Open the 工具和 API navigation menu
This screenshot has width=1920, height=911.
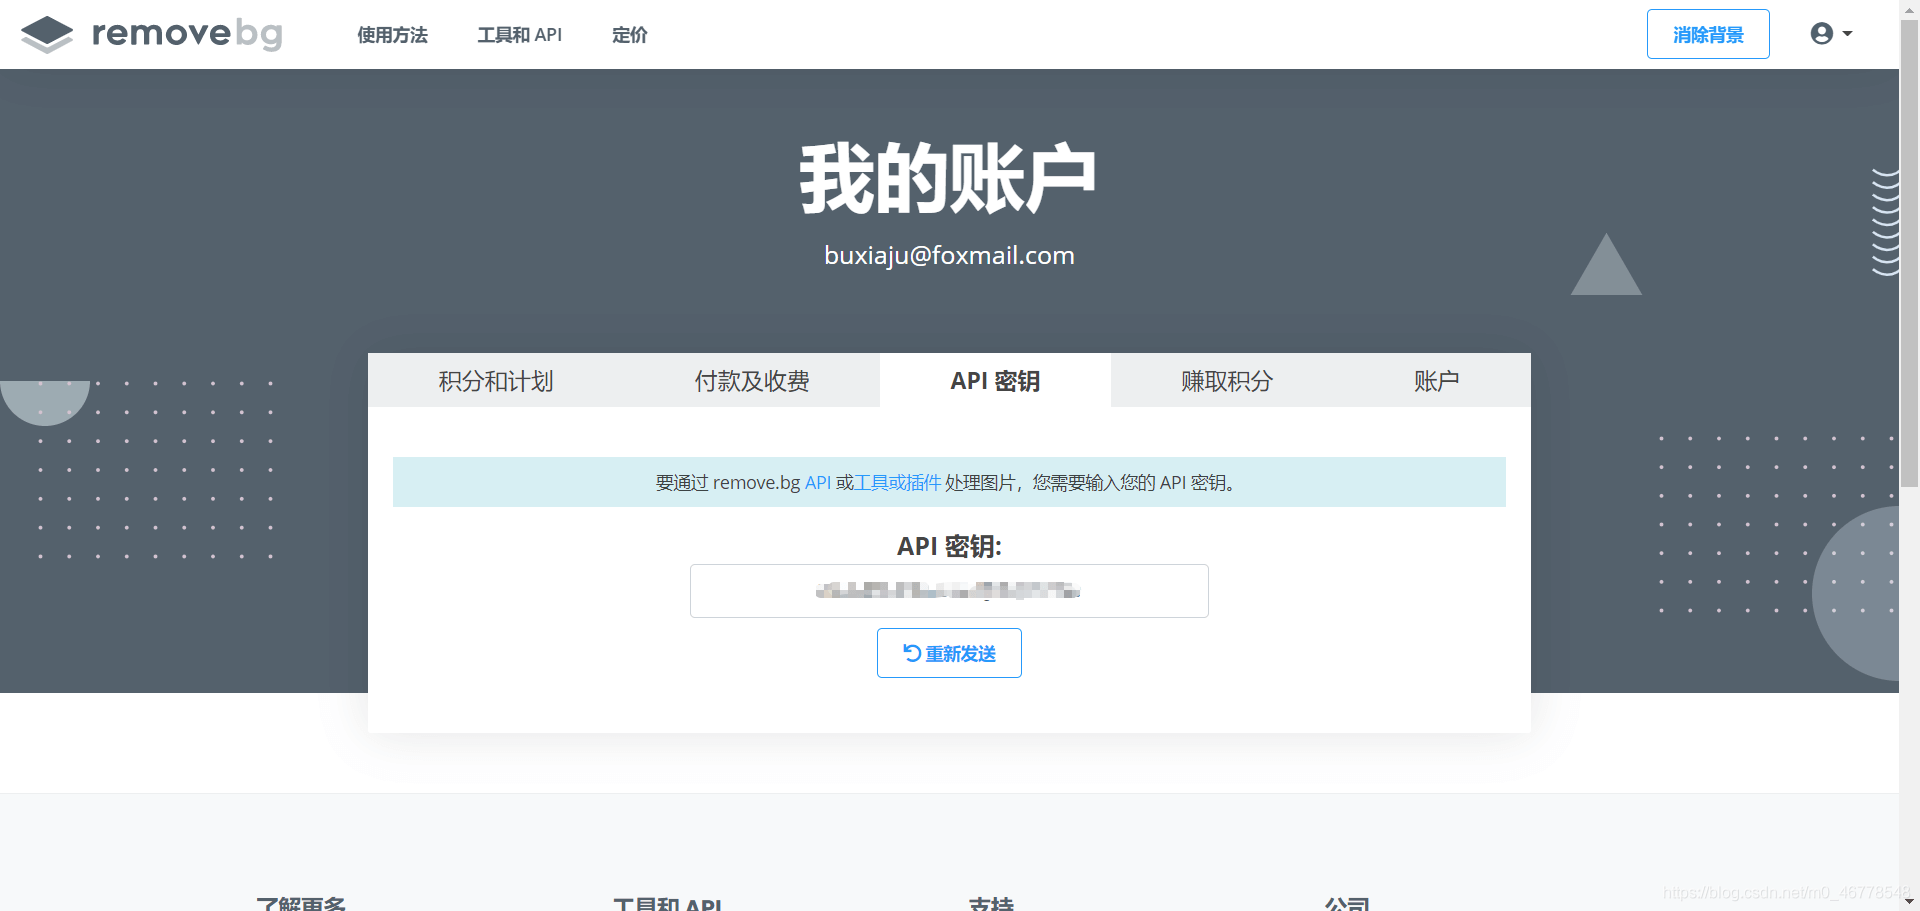coord(519,35)
